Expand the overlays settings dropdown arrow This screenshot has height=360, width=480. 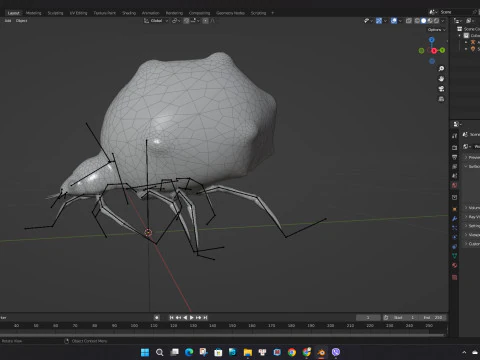[x=400, y=21]
